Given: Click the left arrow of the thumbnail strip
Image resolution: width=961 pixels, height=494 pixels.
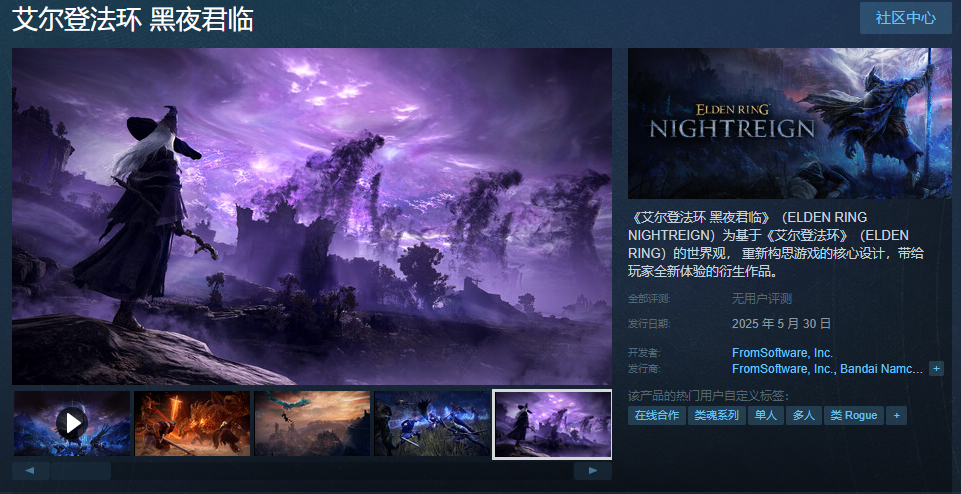Looking at the screenshot, I should (31, 471).
